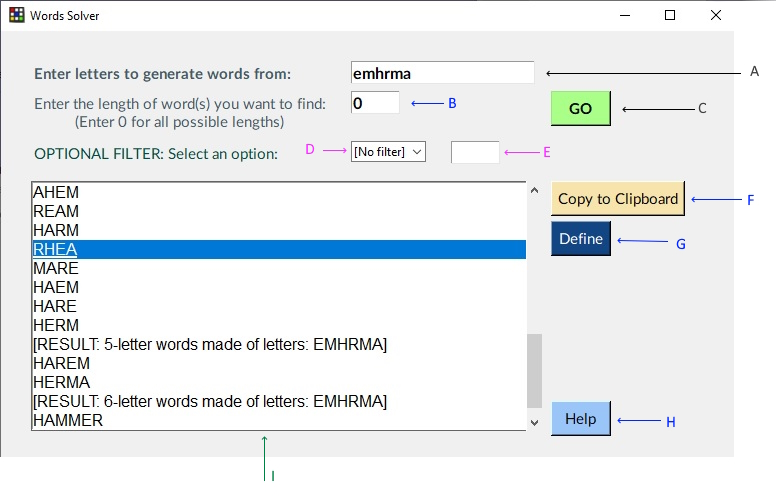Click the Words Solver app icon in title bar
This screenshot has width=776, height=500.
(16, 15)
